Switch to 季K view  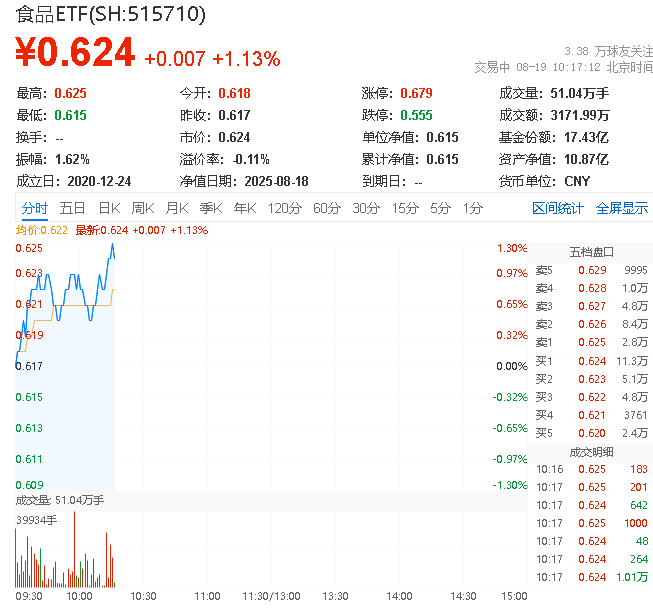pos(211,208)
